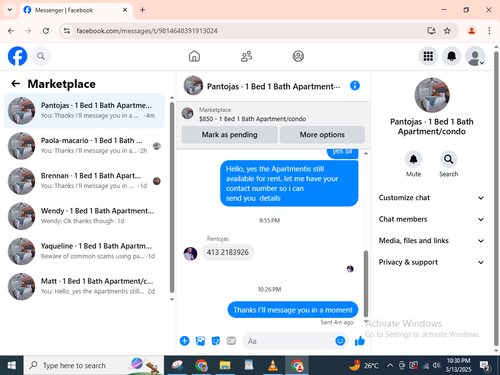Go back from Marketplace chats arrow
The image size is (500, 375).
point(15,84)
